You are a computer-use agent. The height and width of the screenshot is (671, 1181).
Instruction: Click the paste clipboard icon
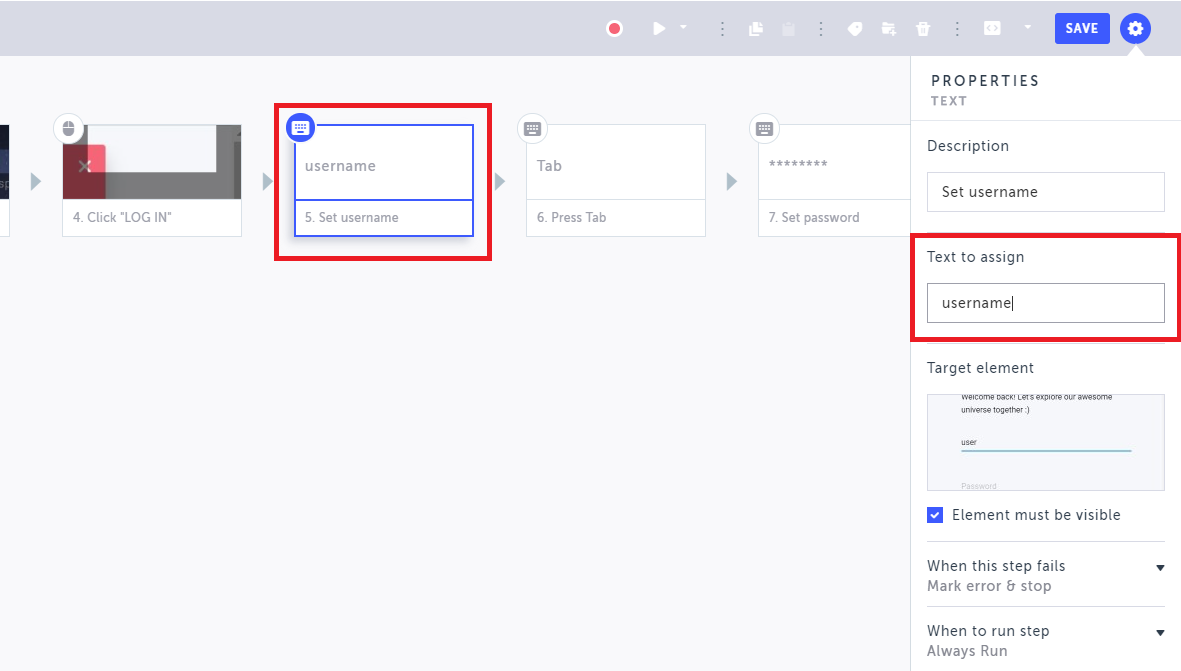coord(789,29)
